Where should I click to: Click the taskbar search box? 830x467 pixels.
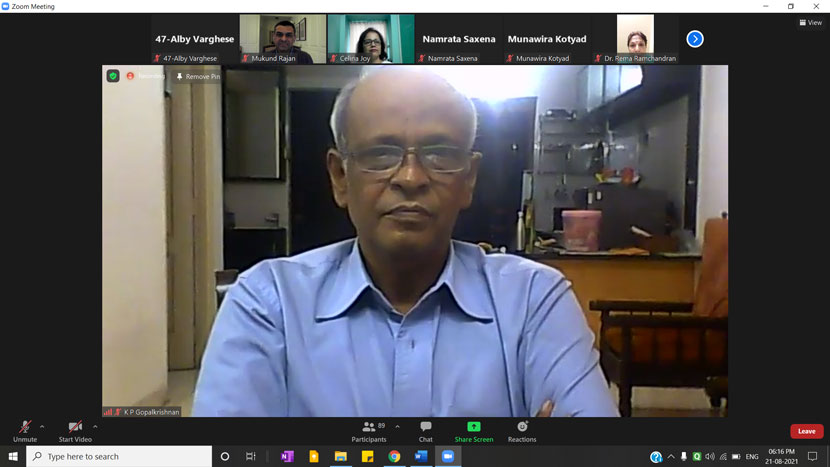click(x=119, y=456)
